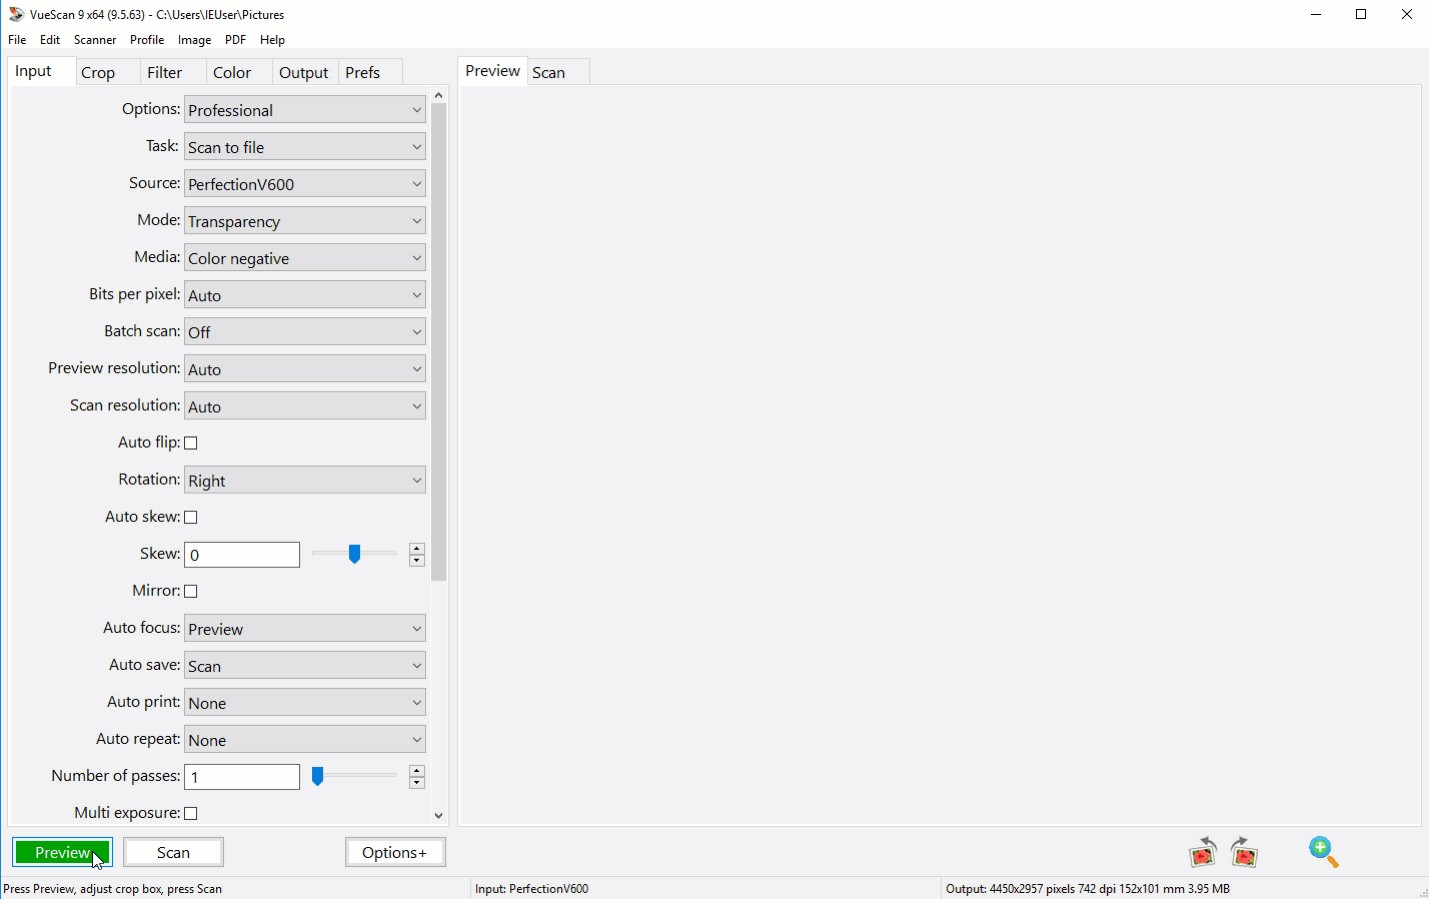This screenshot has height=899, width=1429.
Task: Click the Options+ button
Action: [395, 852]
